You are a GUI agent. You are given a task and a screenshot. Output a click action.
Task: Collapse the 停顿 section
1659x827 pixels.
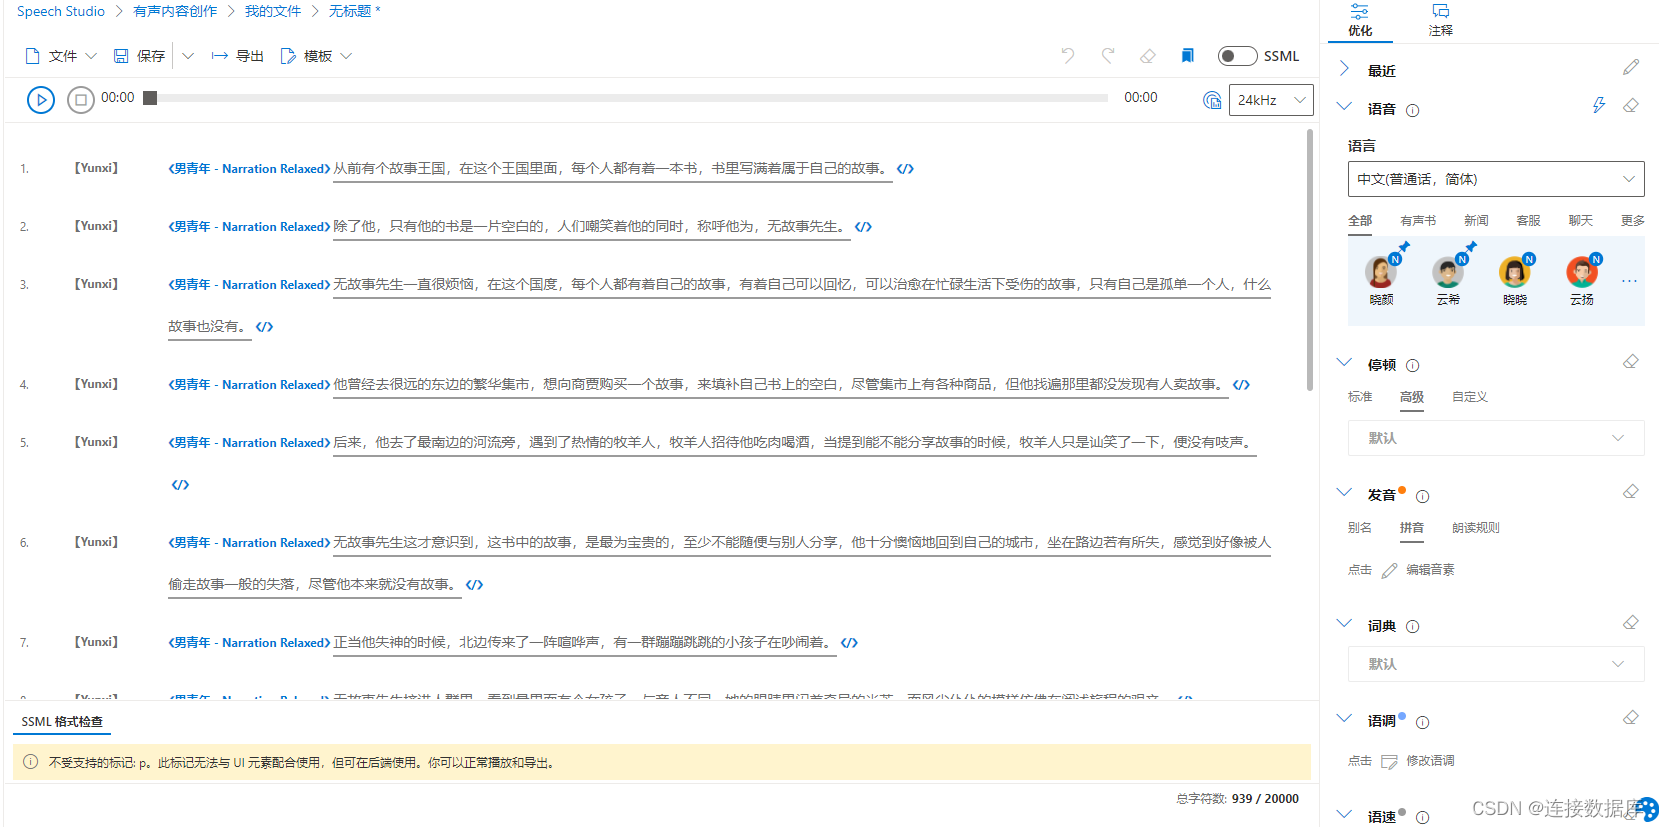[x=1345, y=363]
